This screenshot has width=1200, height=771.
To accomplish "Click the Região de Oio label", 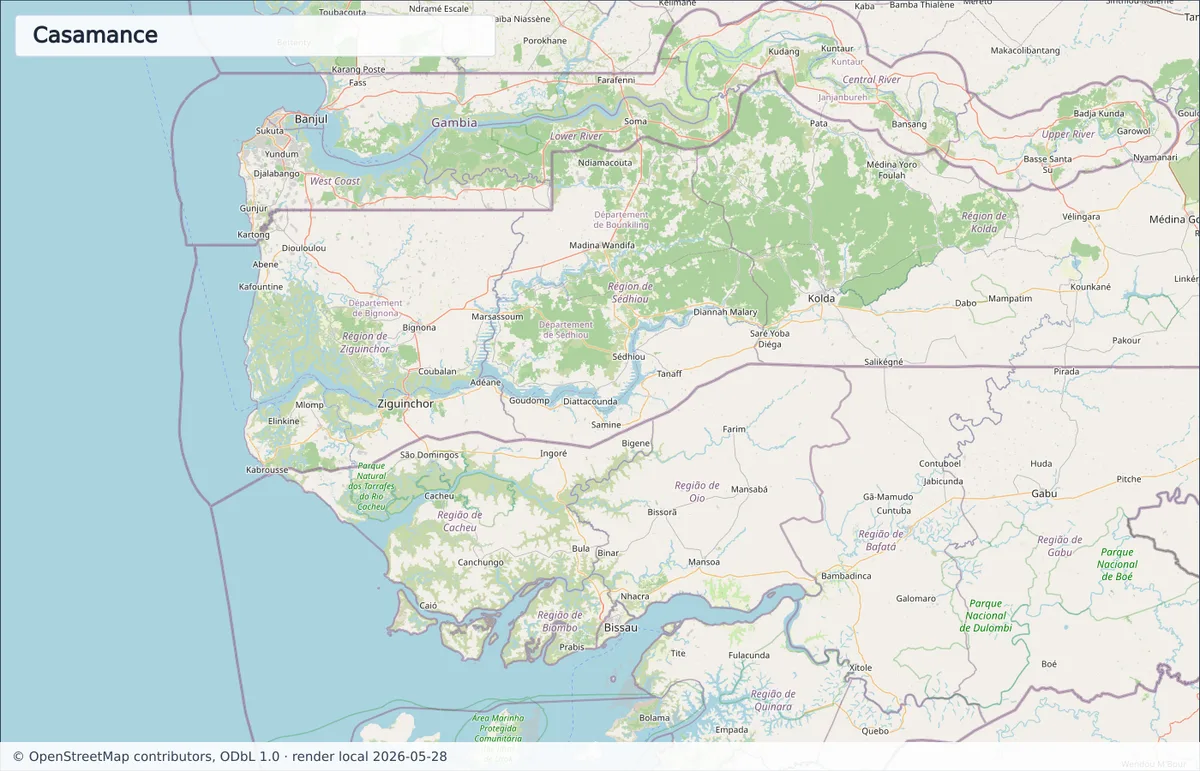I will click(x=697, y=491).
